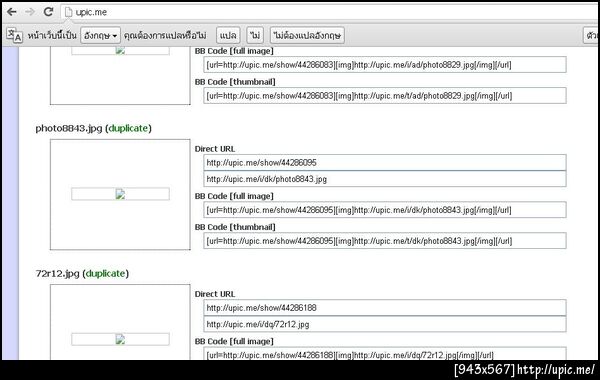
Task: Reload the page with the refresh icon
Action: [48, 12]
